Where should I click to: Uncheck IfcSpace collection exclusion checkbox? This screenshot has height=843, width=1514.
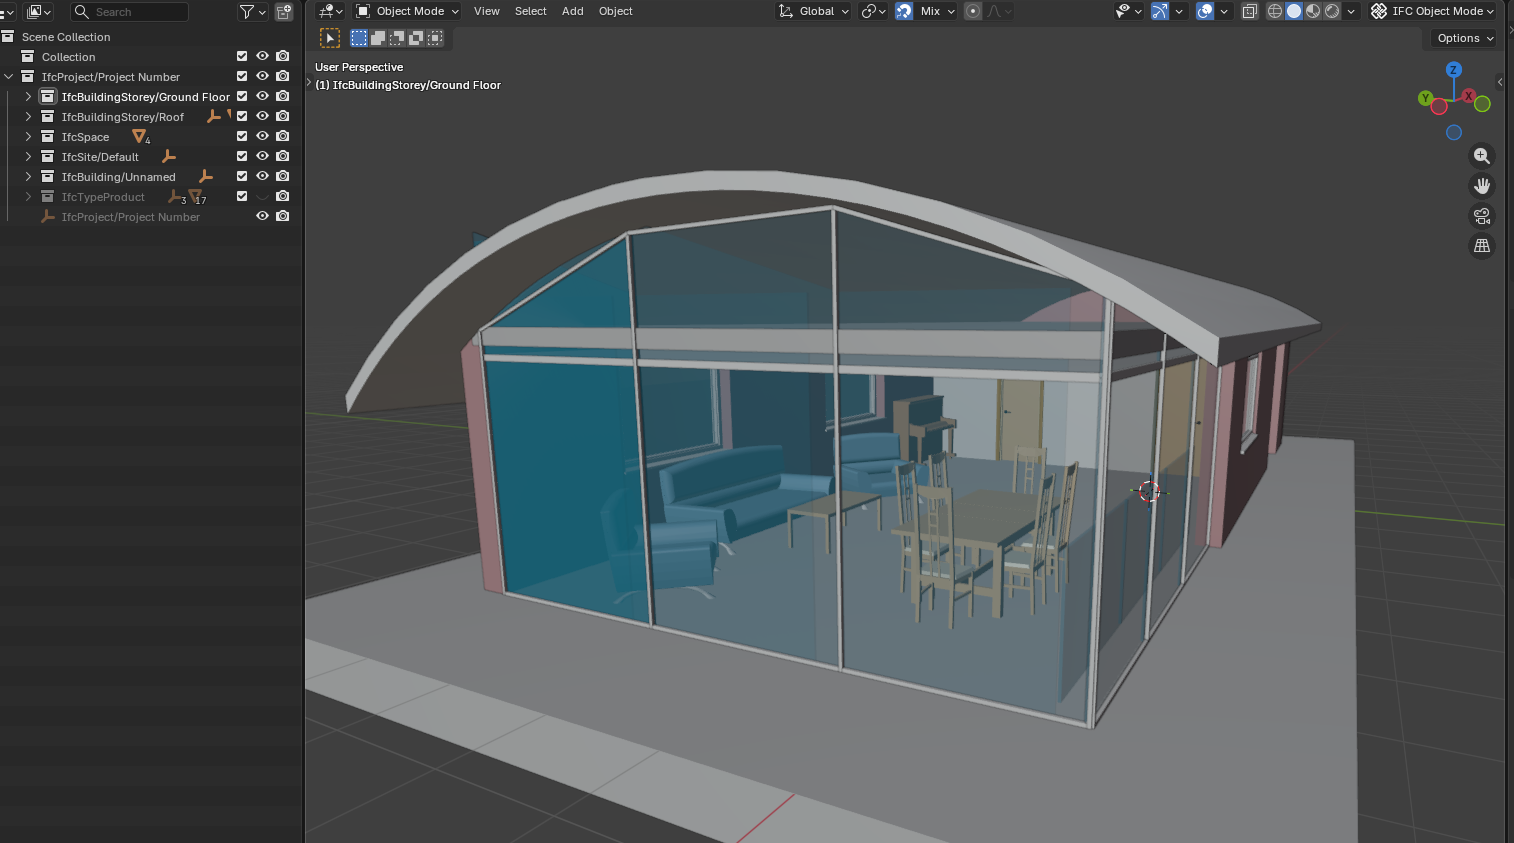pos(241,136)
